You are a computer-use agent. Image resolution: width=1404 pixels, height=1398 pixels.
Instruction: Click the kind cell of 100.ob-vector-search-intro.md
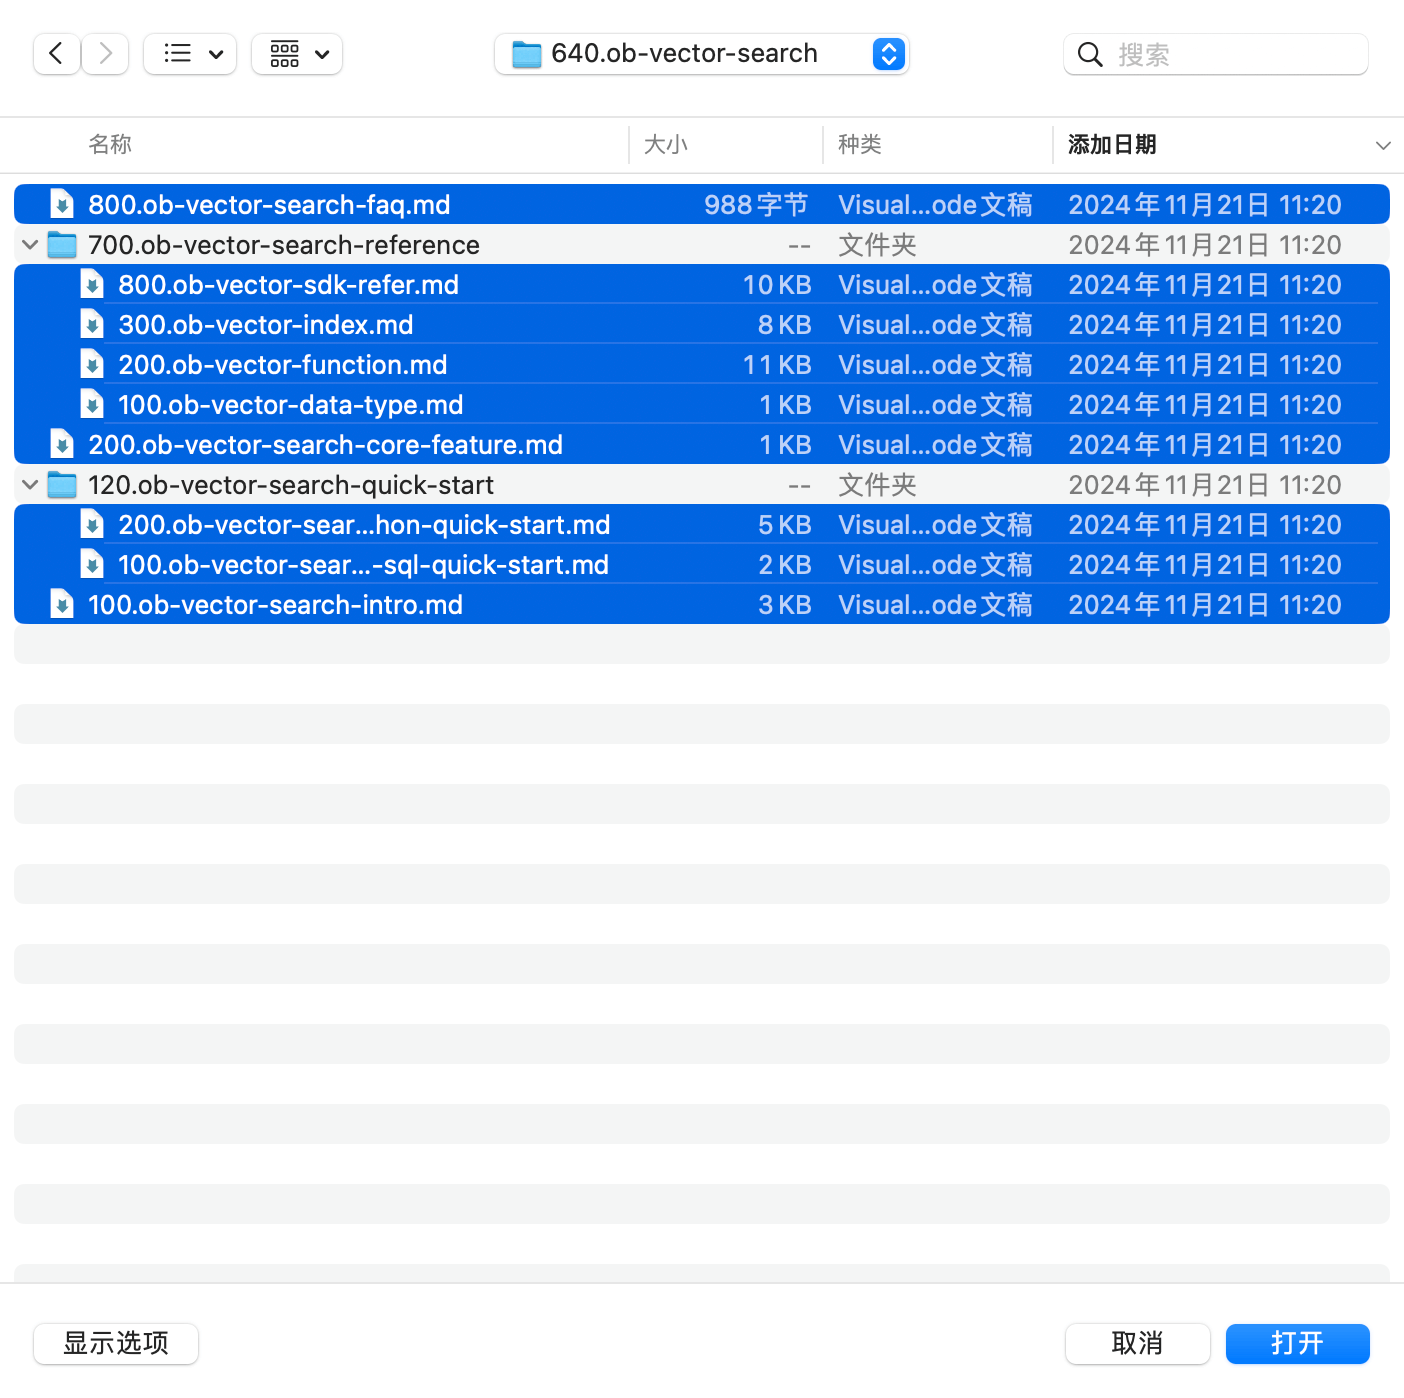pos(935,605)
